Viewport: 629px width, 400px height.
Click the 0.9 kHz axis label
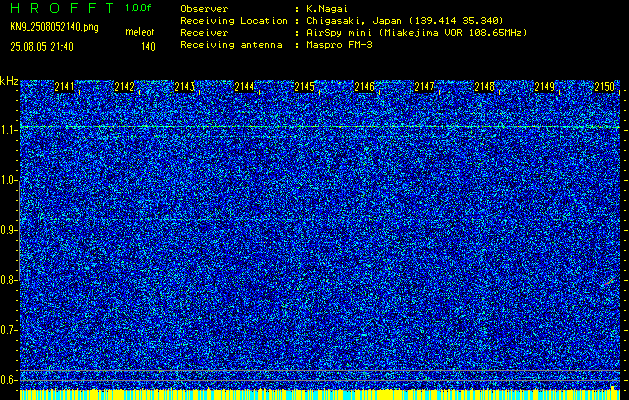(7, 230)
